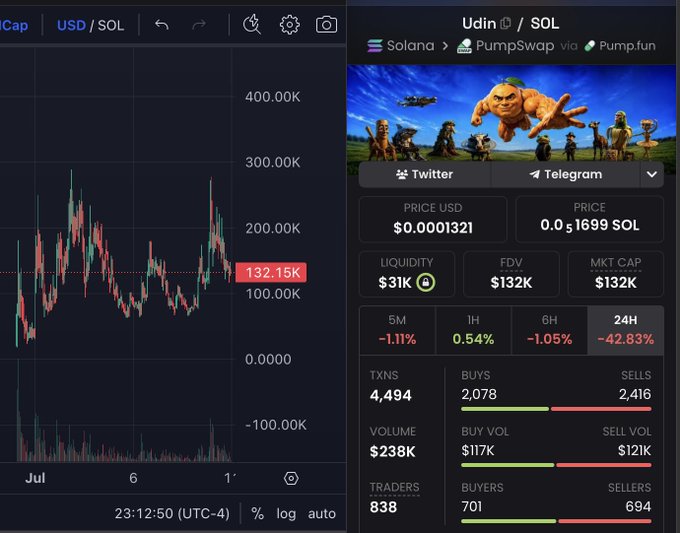Click the BUYERS count 701
The width and height of the screenshot is (680, 533).
coord(471,507)
